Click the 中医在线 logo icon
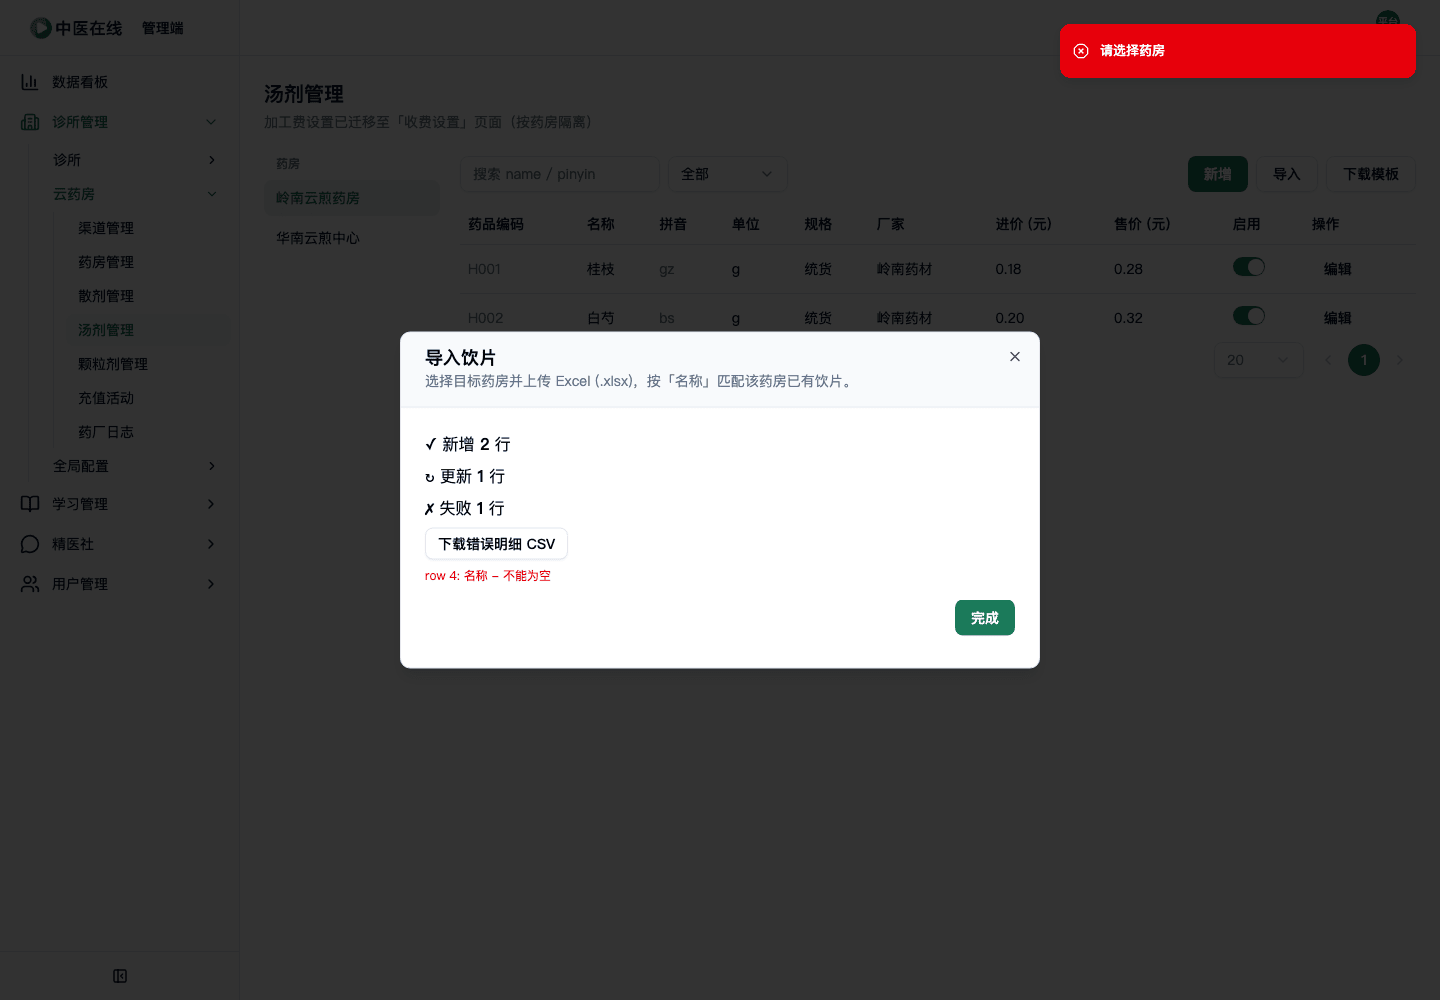 point(41,28)
